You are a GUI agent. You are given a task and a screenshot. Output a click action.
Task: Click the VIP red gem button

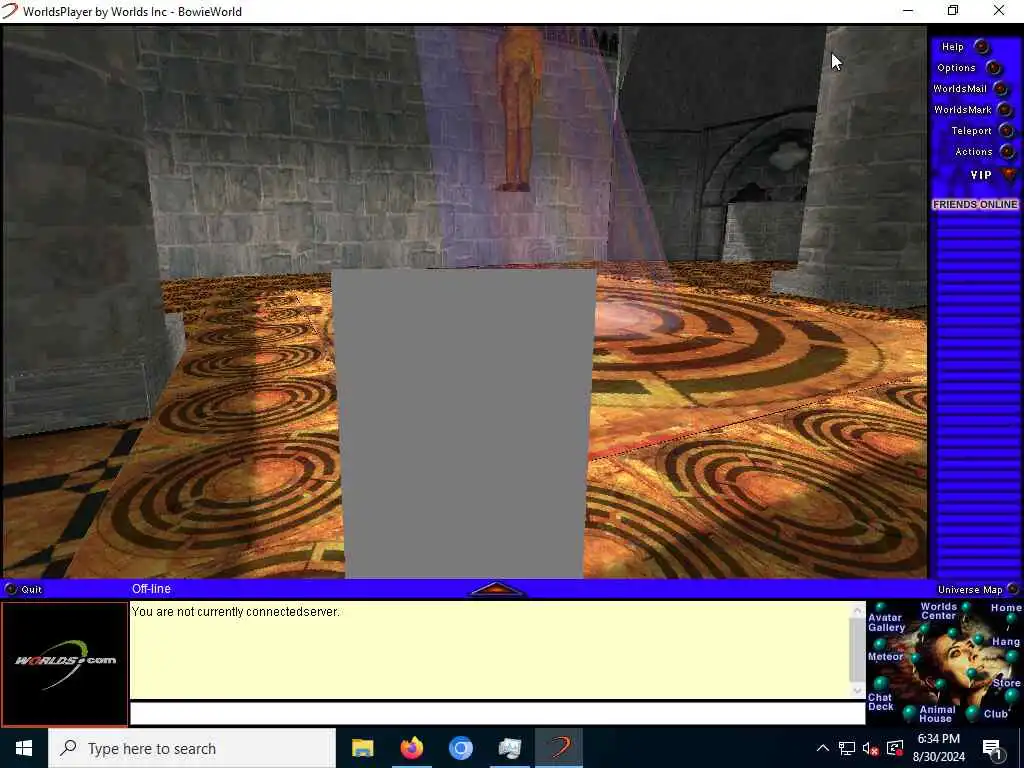pos(1010,174)
